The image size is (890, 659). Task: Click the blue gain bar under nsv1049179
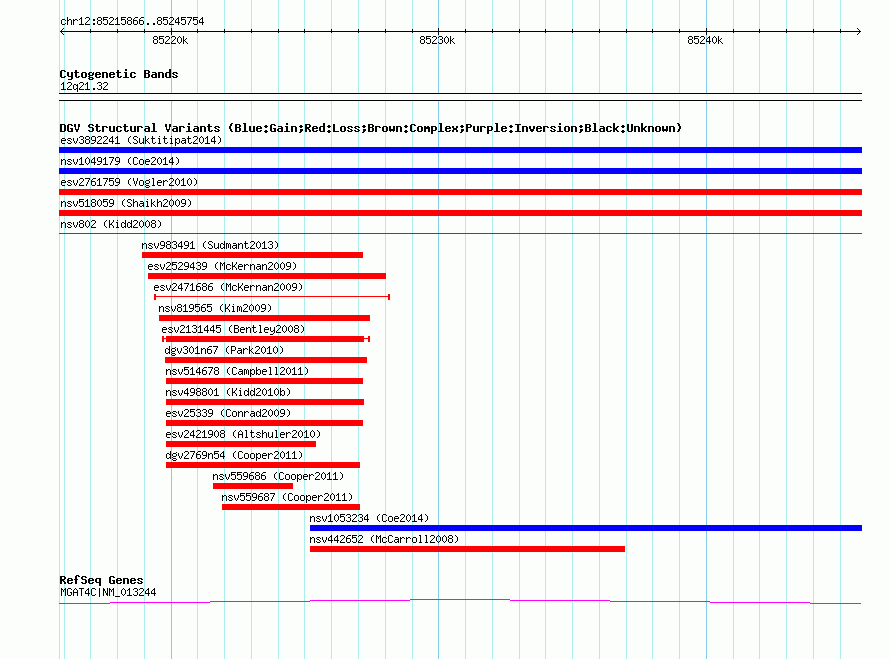[460, 171]
